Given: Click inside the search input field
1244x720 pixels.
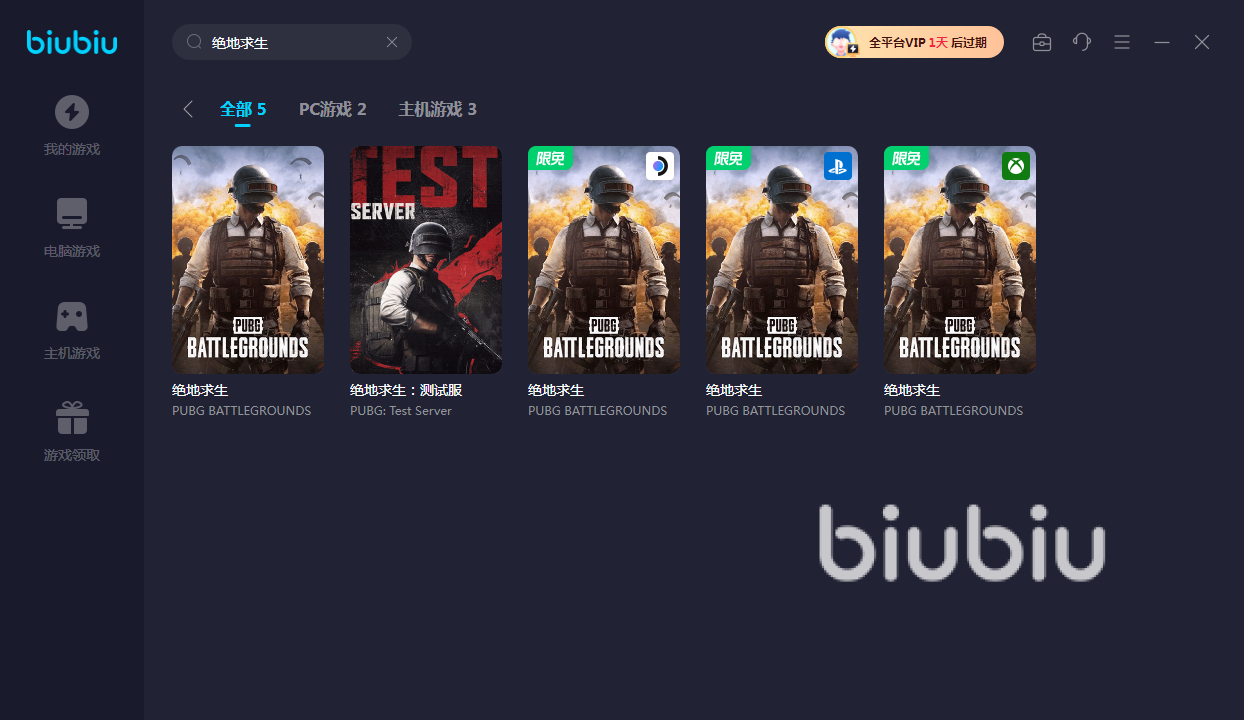Looking at the screenshot, I should (292, 42).
